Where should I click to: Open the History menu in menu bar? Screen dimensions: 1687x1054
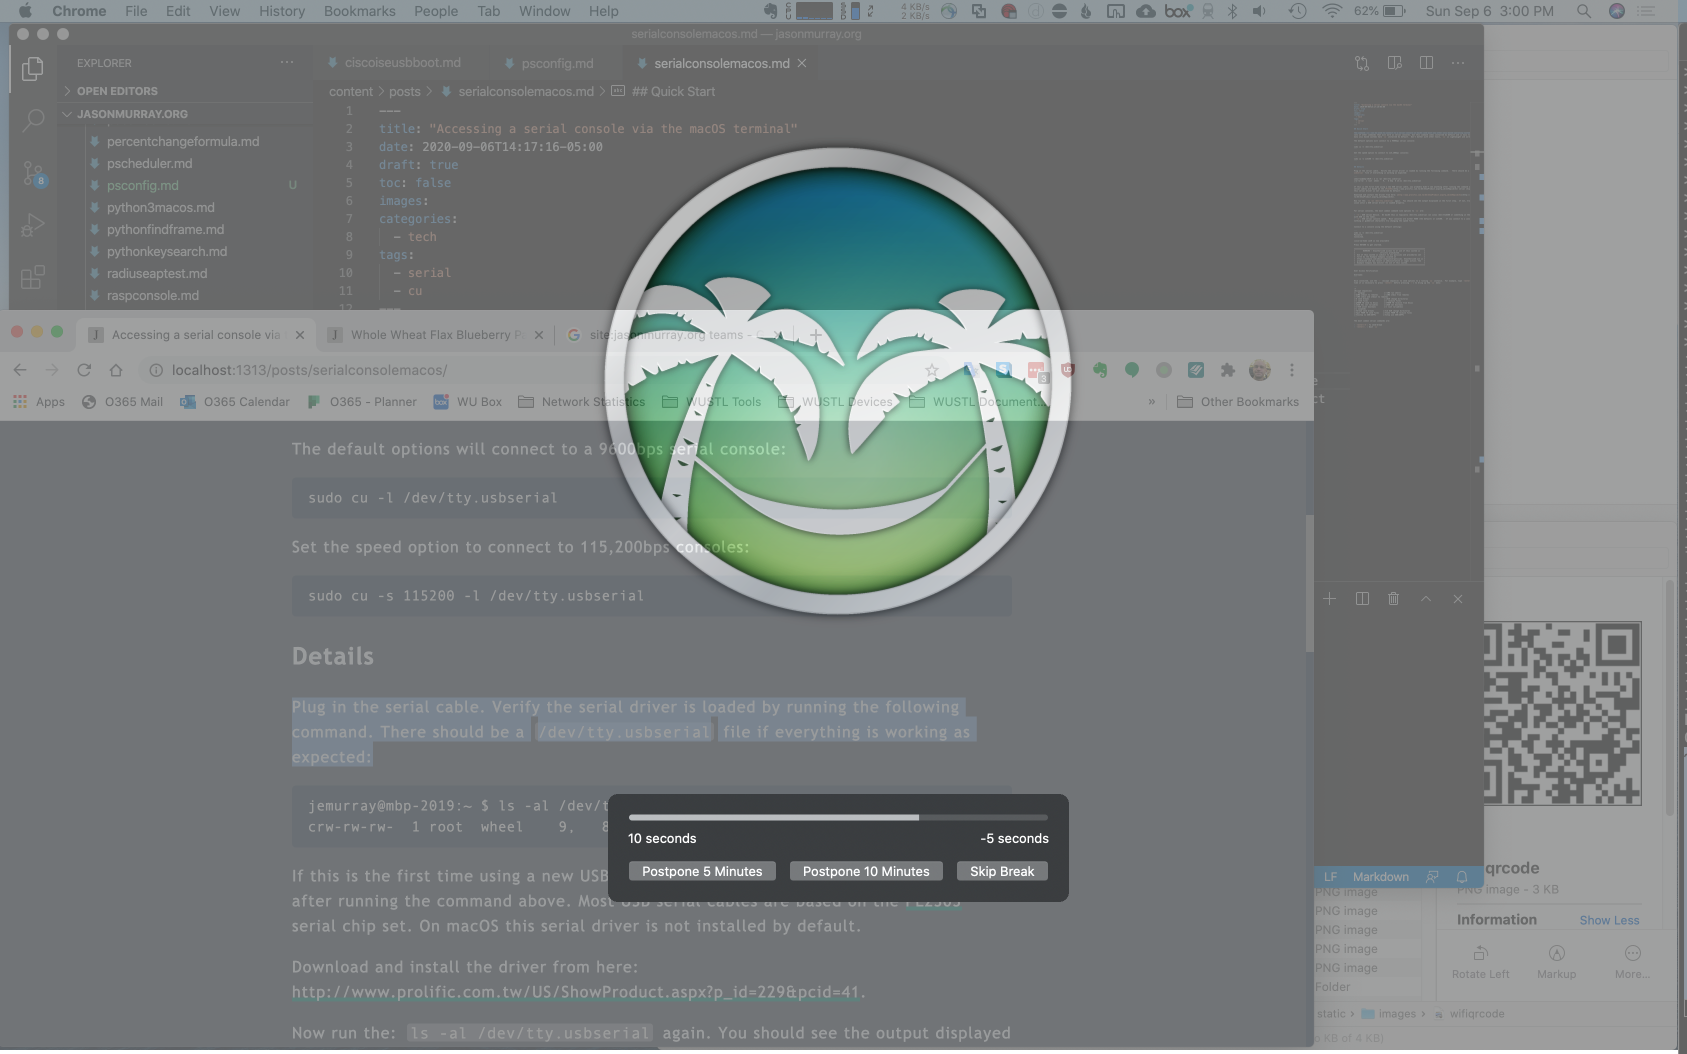click(282, 11)
